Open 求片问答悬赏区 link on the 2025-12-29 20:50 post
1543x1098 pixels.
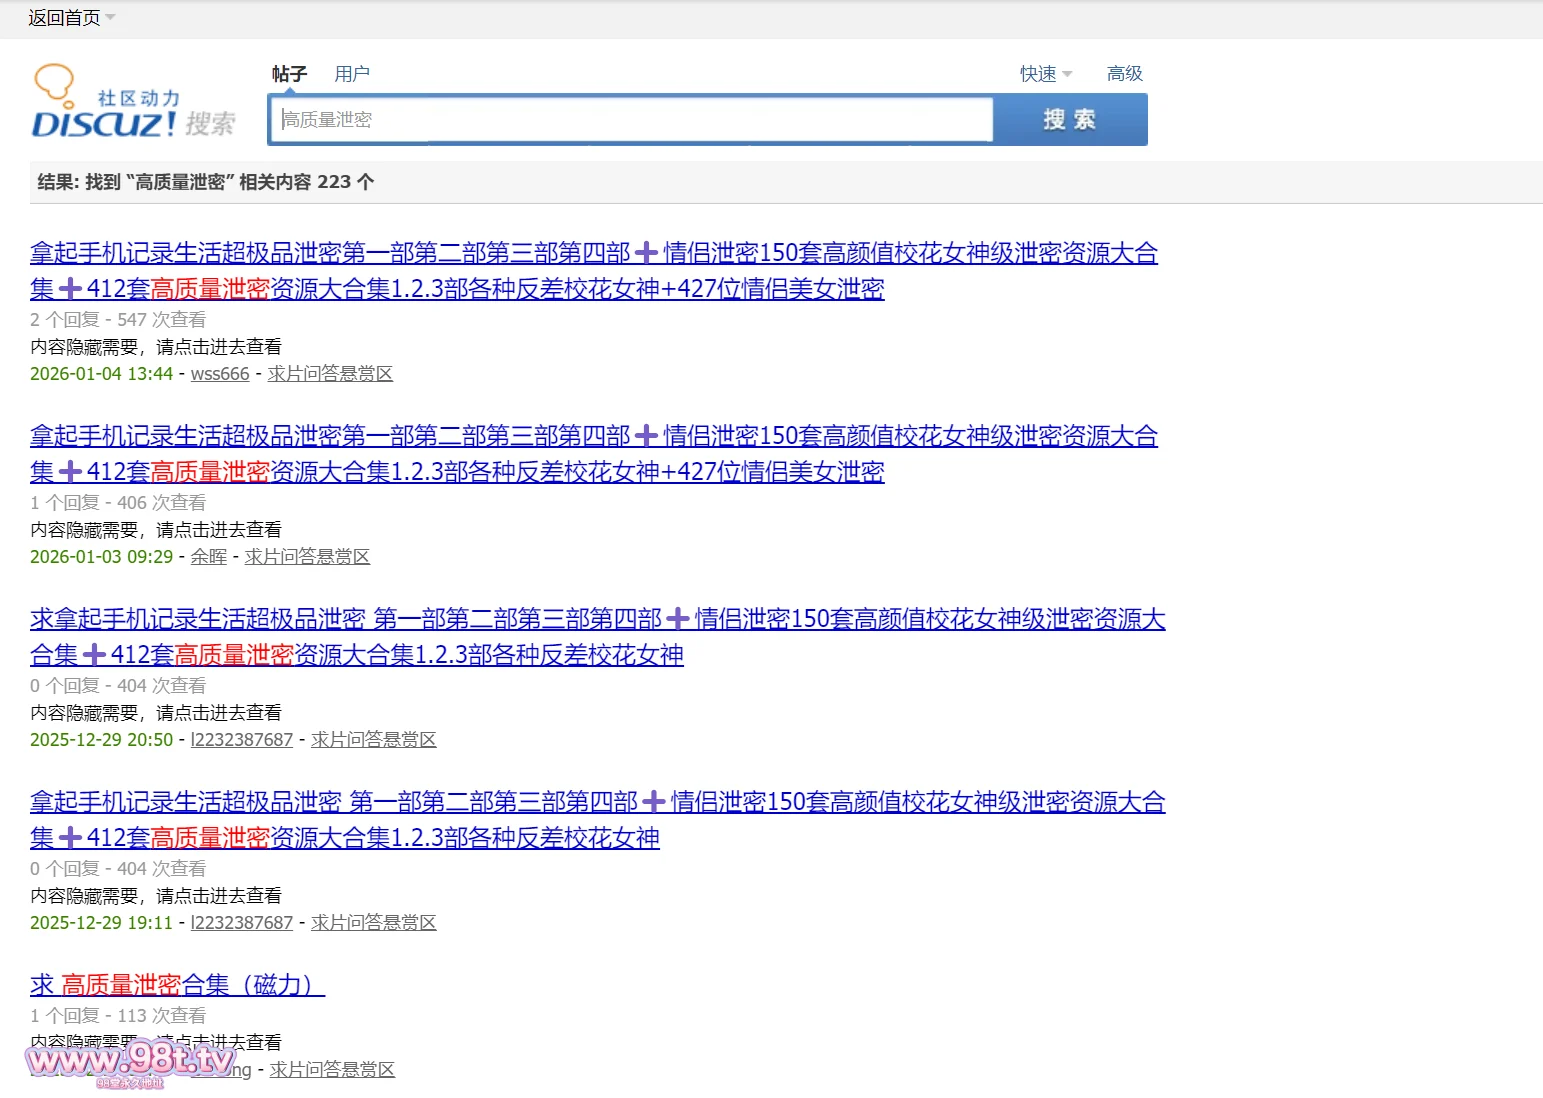(374, 740)
